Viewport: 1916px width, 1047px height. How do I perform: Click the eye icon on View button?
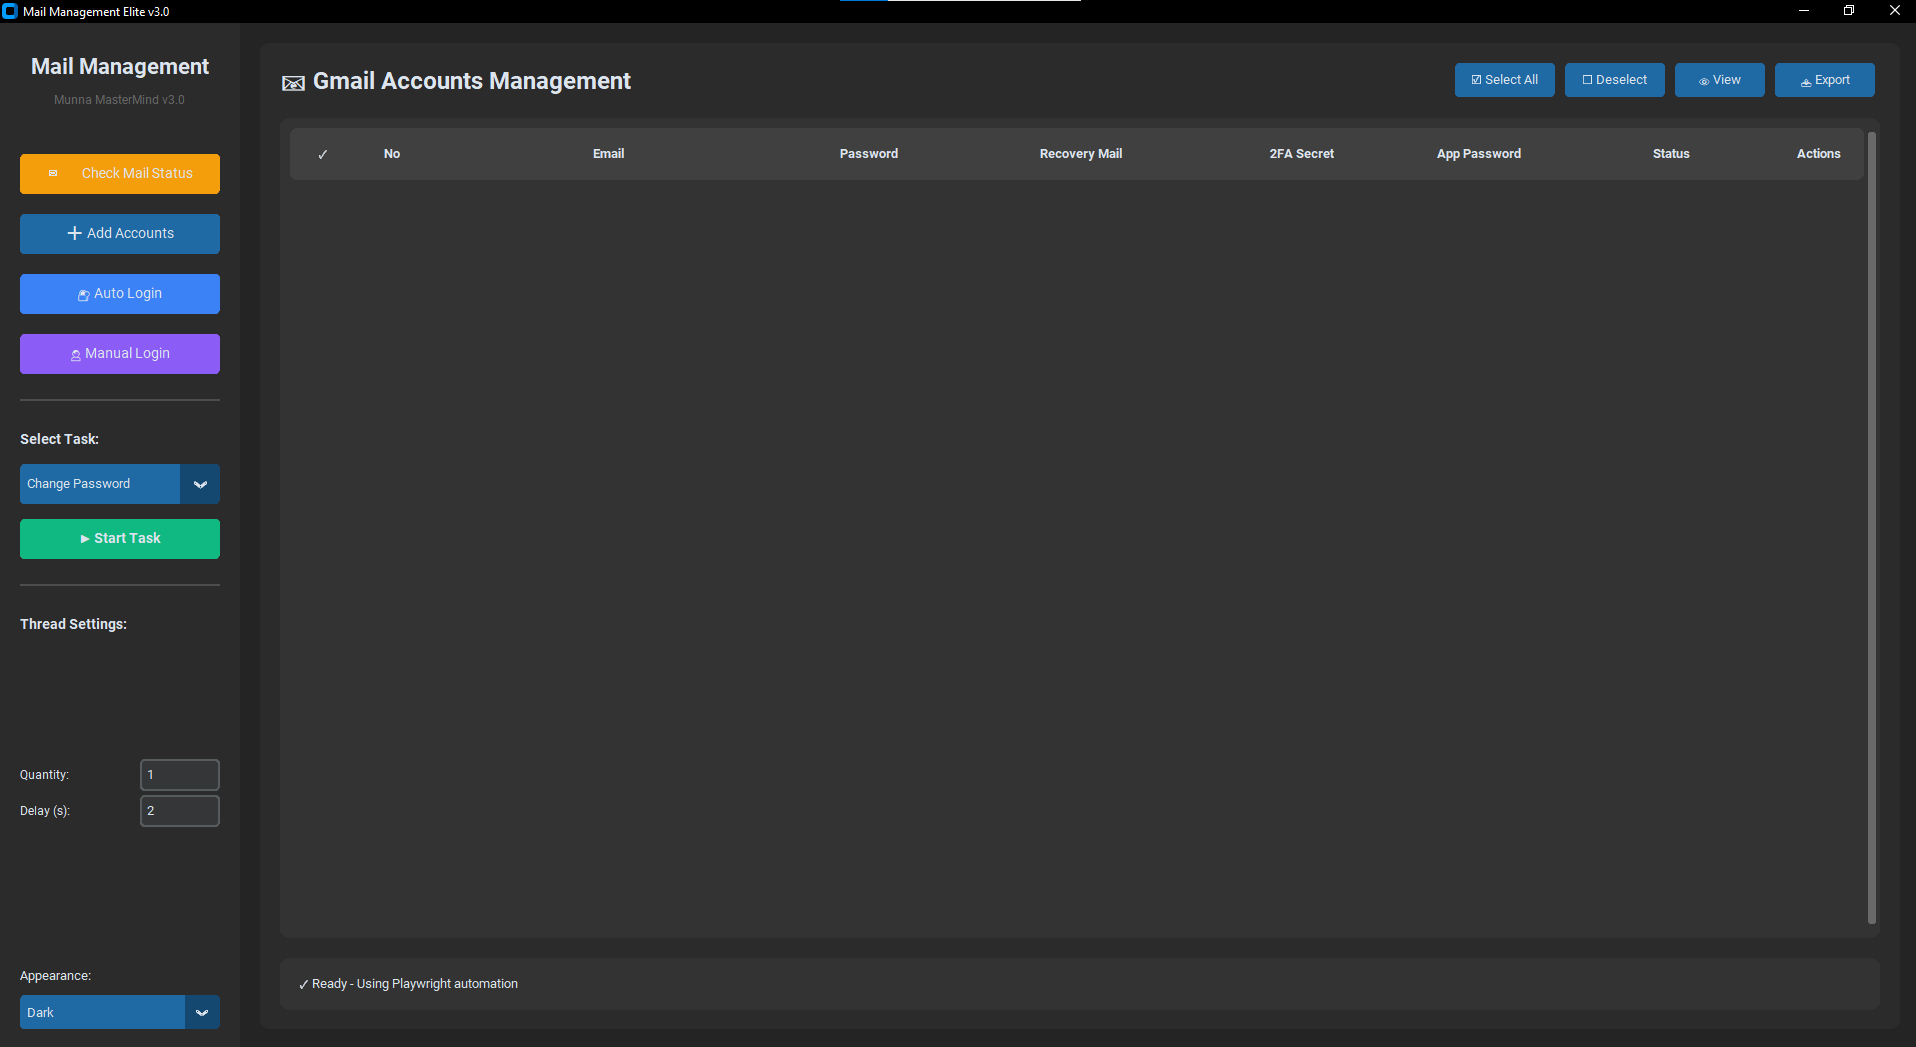tap(1704, 81)
